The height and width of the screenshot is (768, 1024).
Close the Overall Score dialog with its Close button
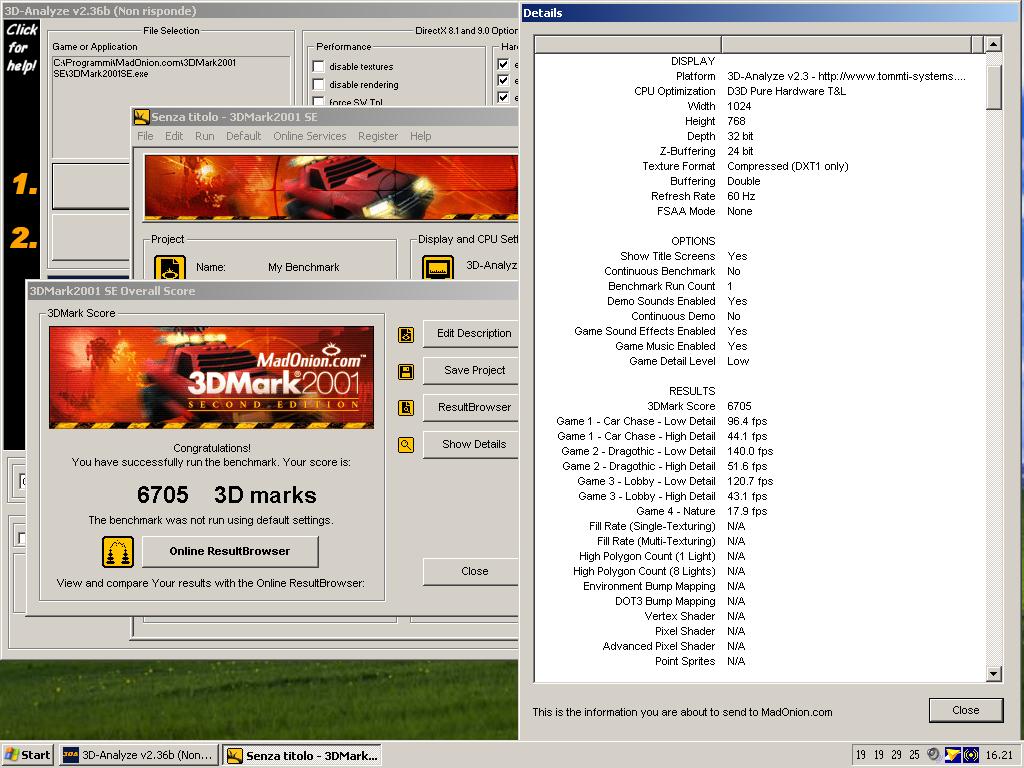click(x=470, y=571)
